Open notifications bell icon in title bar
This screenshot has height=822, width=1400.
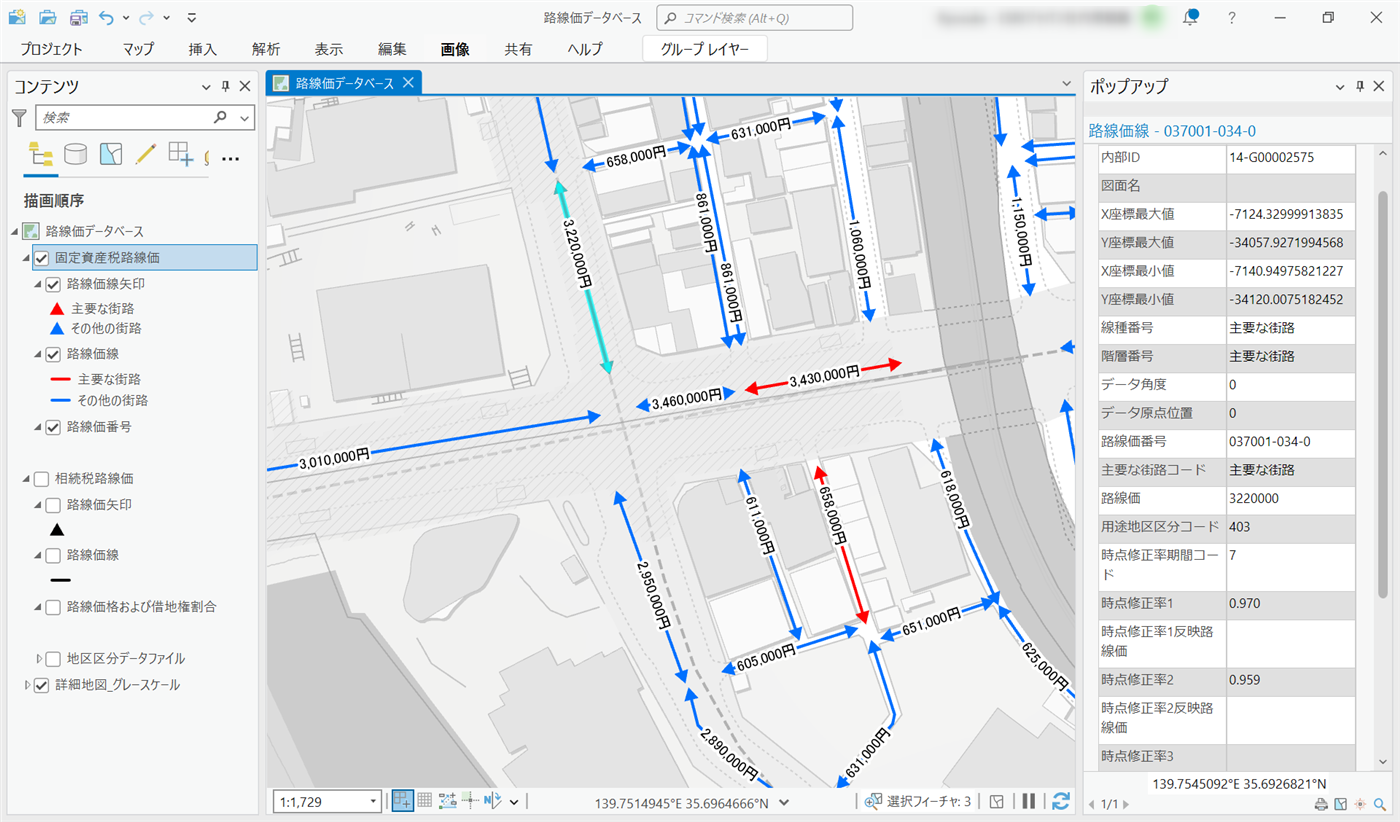coord(1190,17)
